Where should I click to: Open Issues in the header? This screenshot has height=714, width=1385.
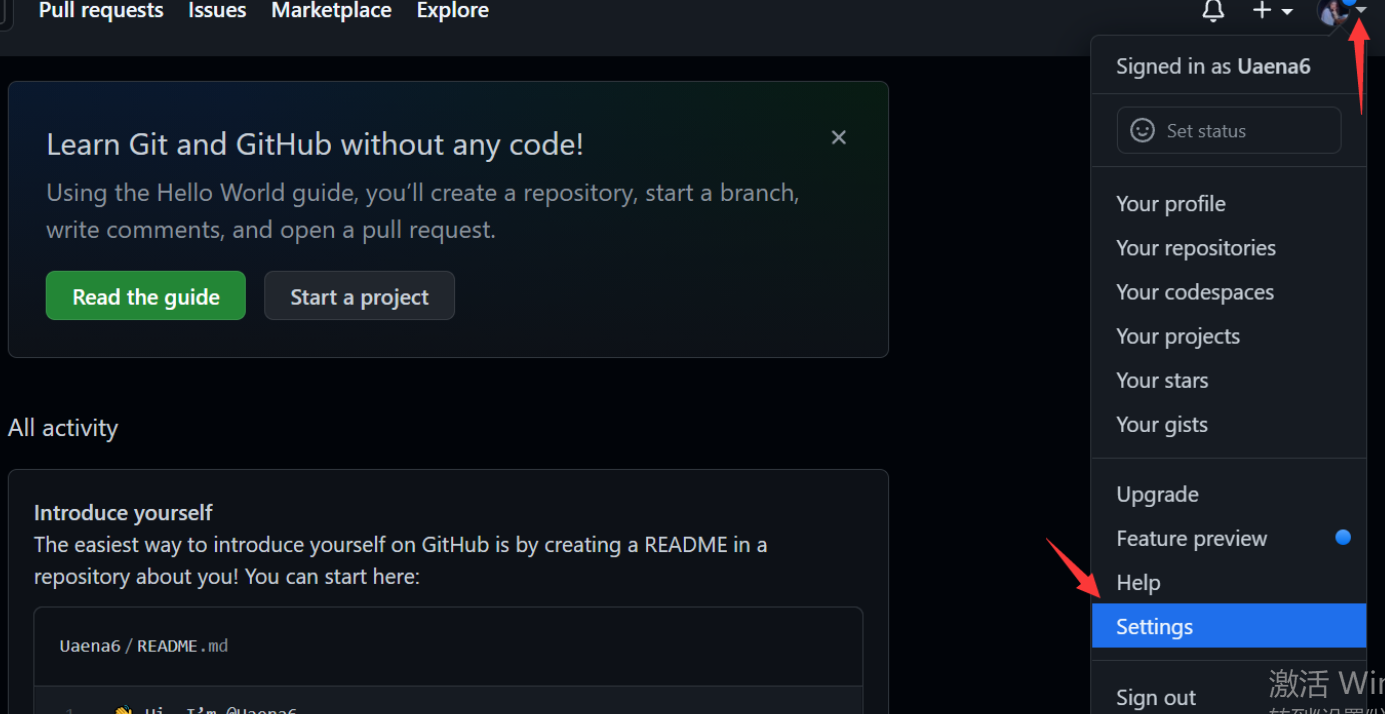click(x=217, y=10)
